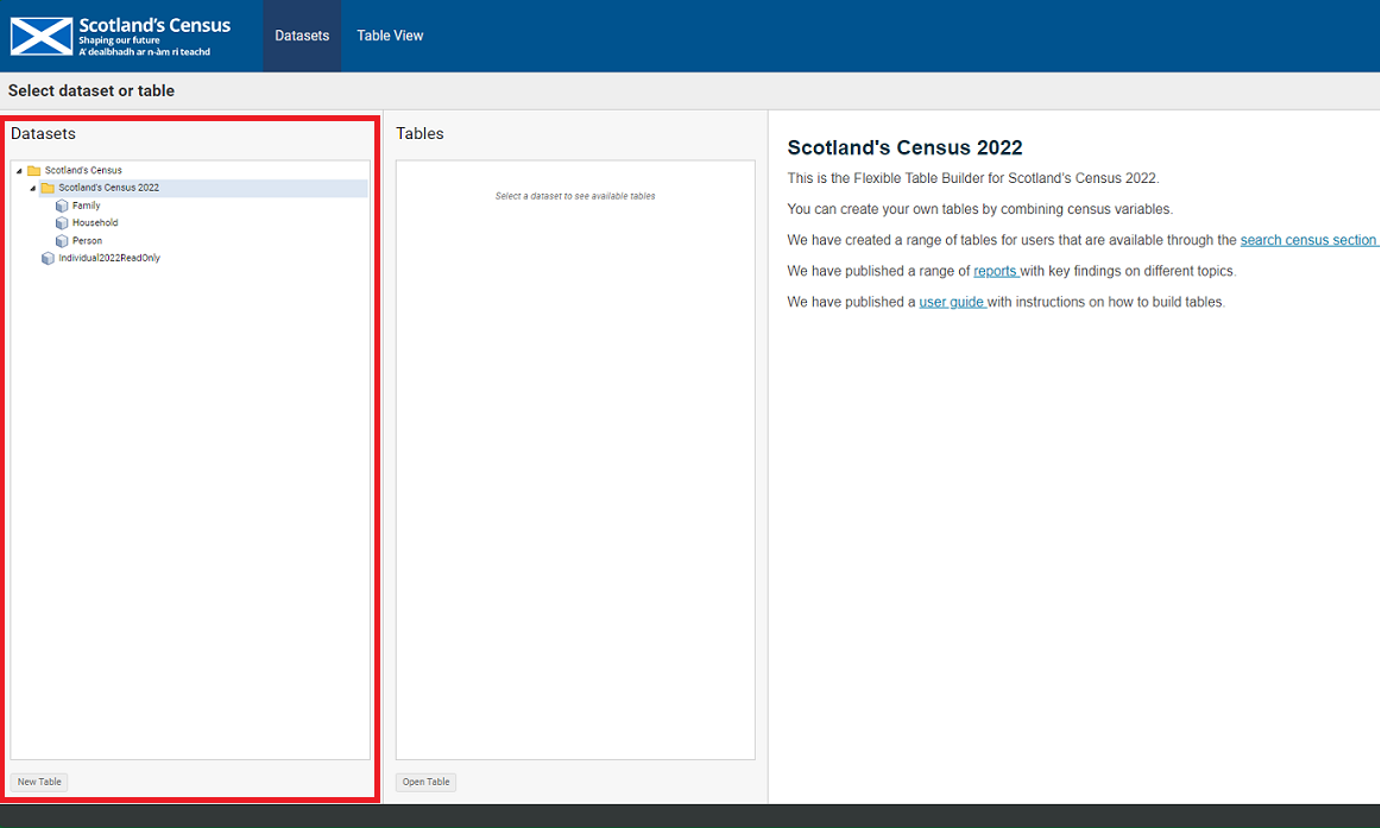Collapse the Scotland's Census root tree arrow
This screenshot has height=828, width=1380.
point(19,171)
